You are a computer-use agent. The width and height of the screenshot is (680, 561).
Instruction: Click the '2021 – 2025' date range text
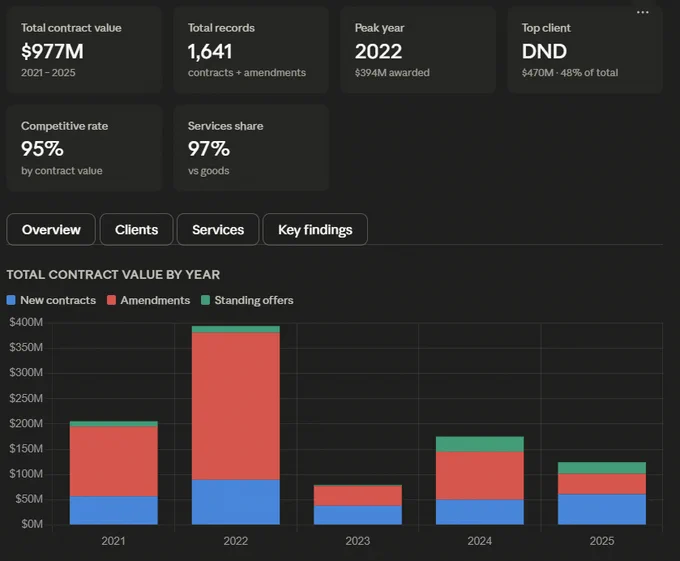click(48, 72)
